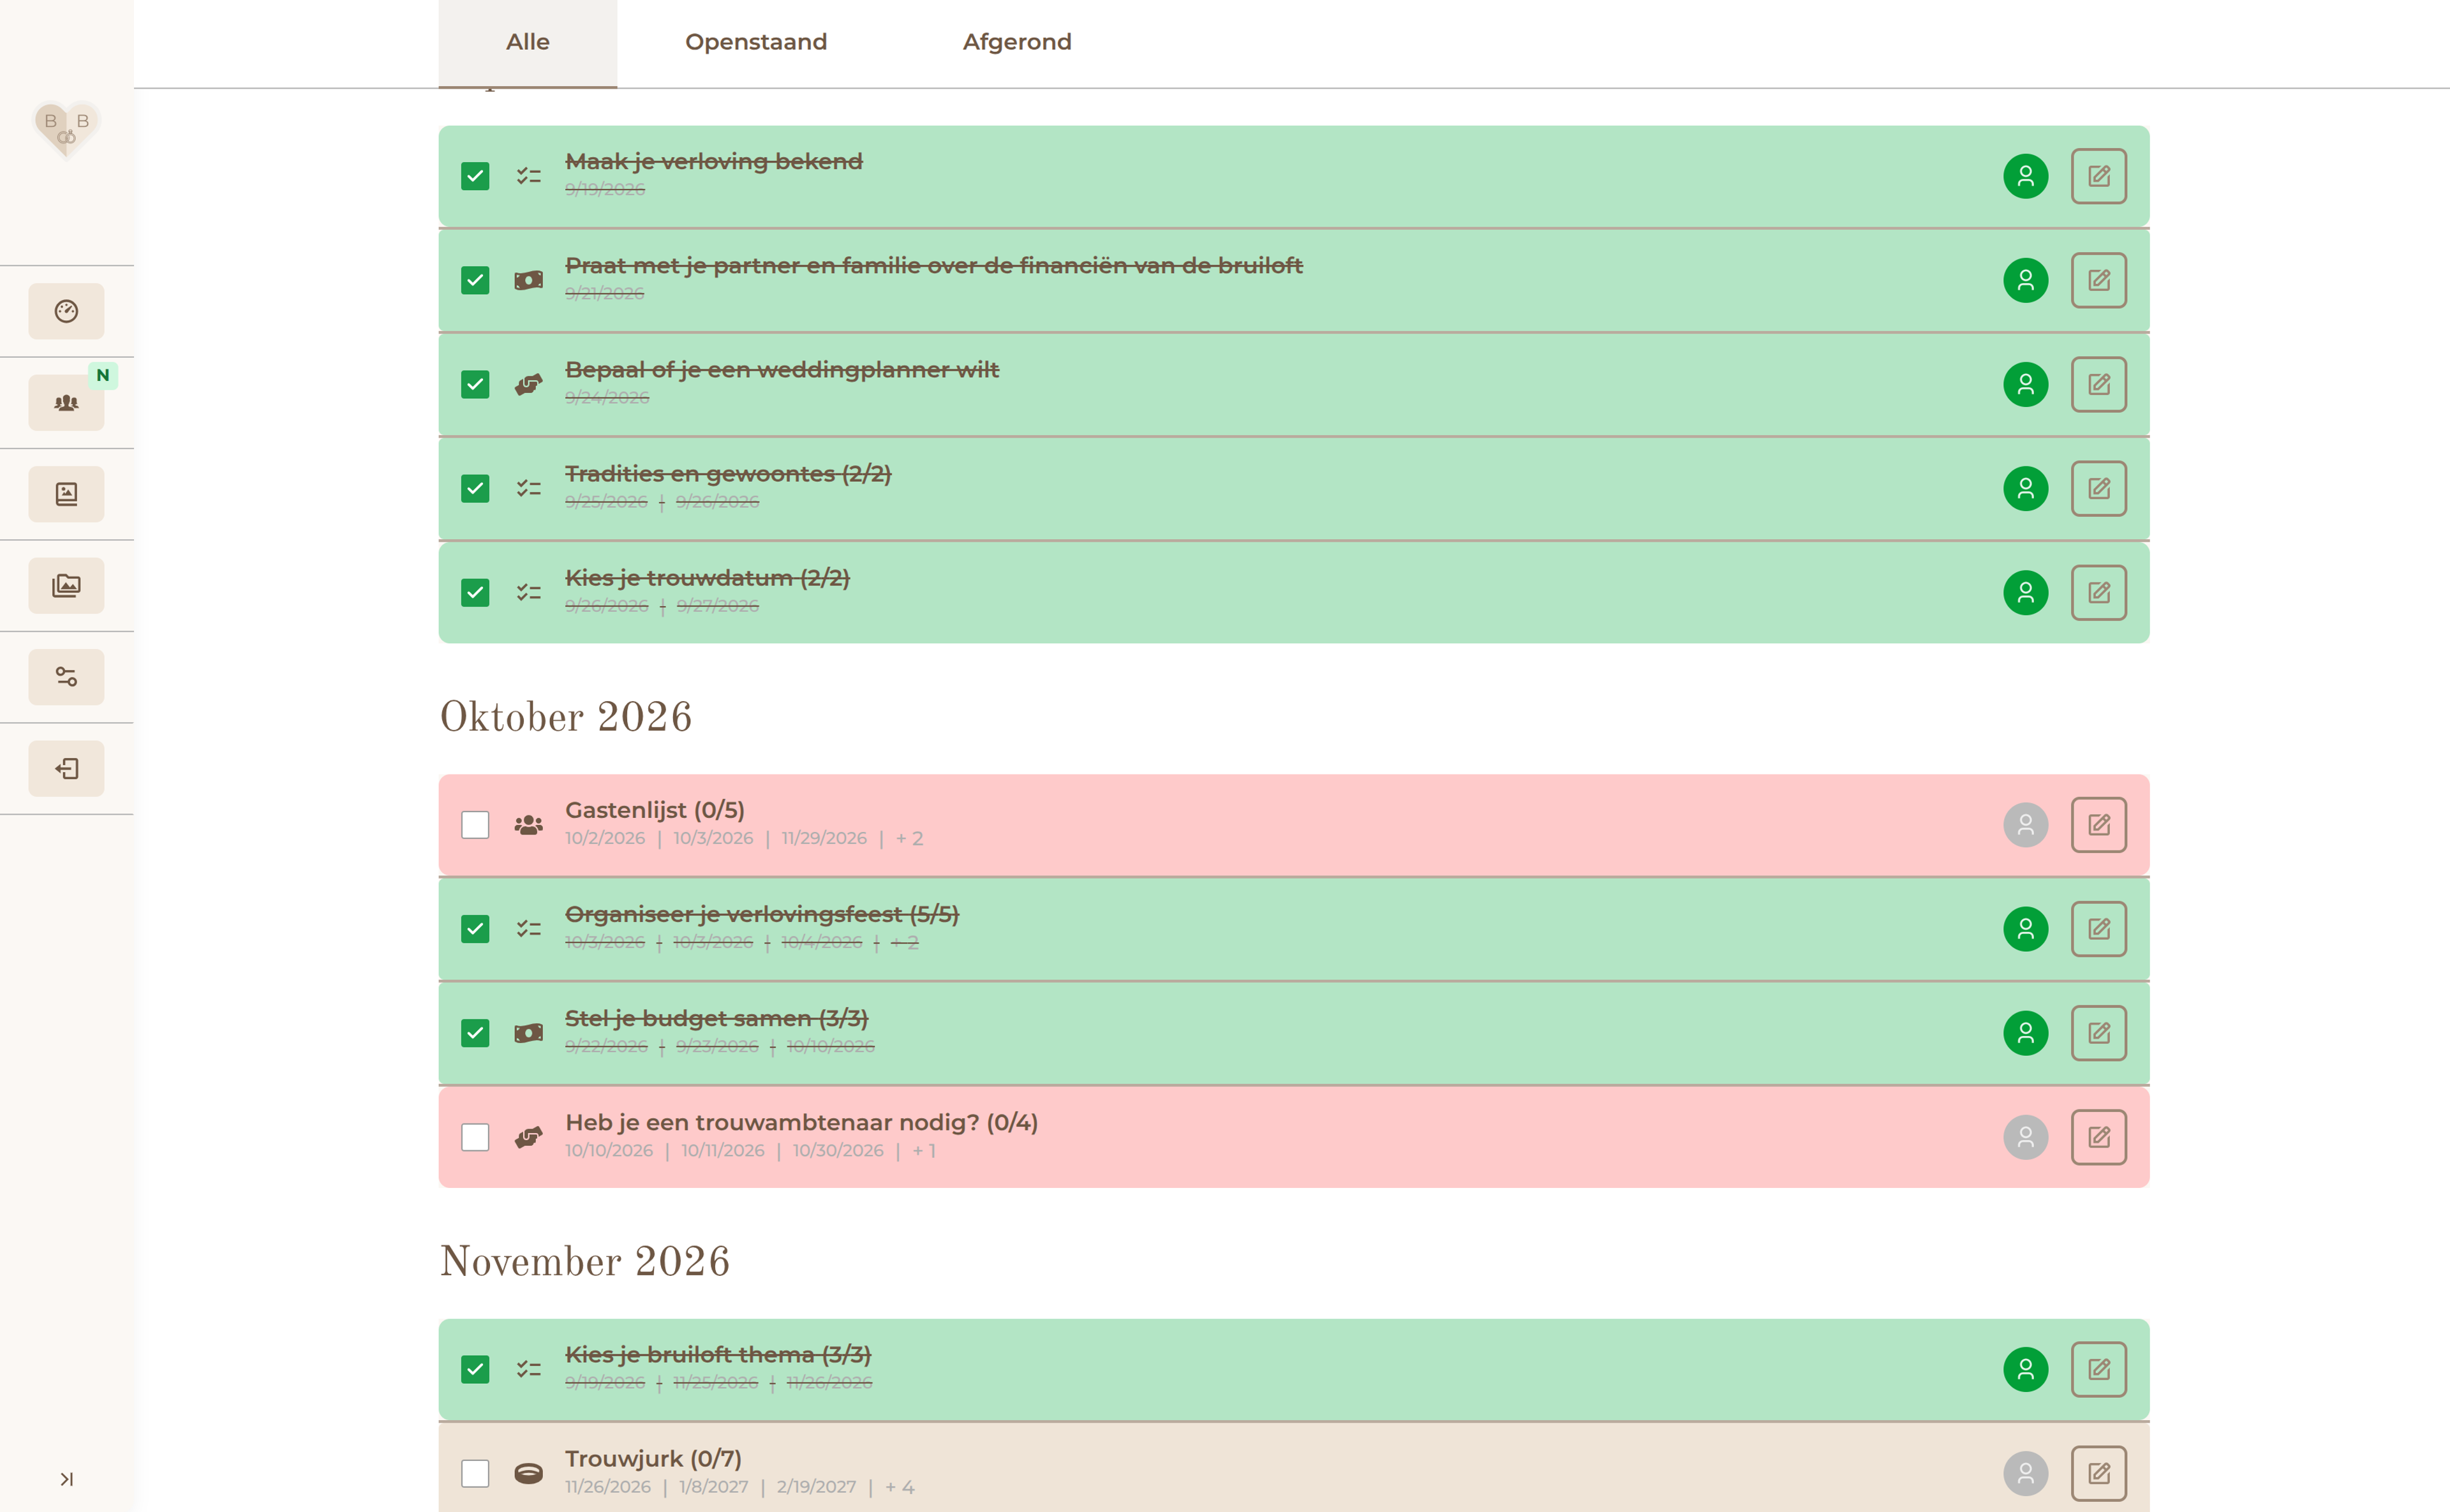2450x1512 pixels.
Task: Click assignee avatar on 'Kies je trouwdatum' row
Action: point(2025,593)
